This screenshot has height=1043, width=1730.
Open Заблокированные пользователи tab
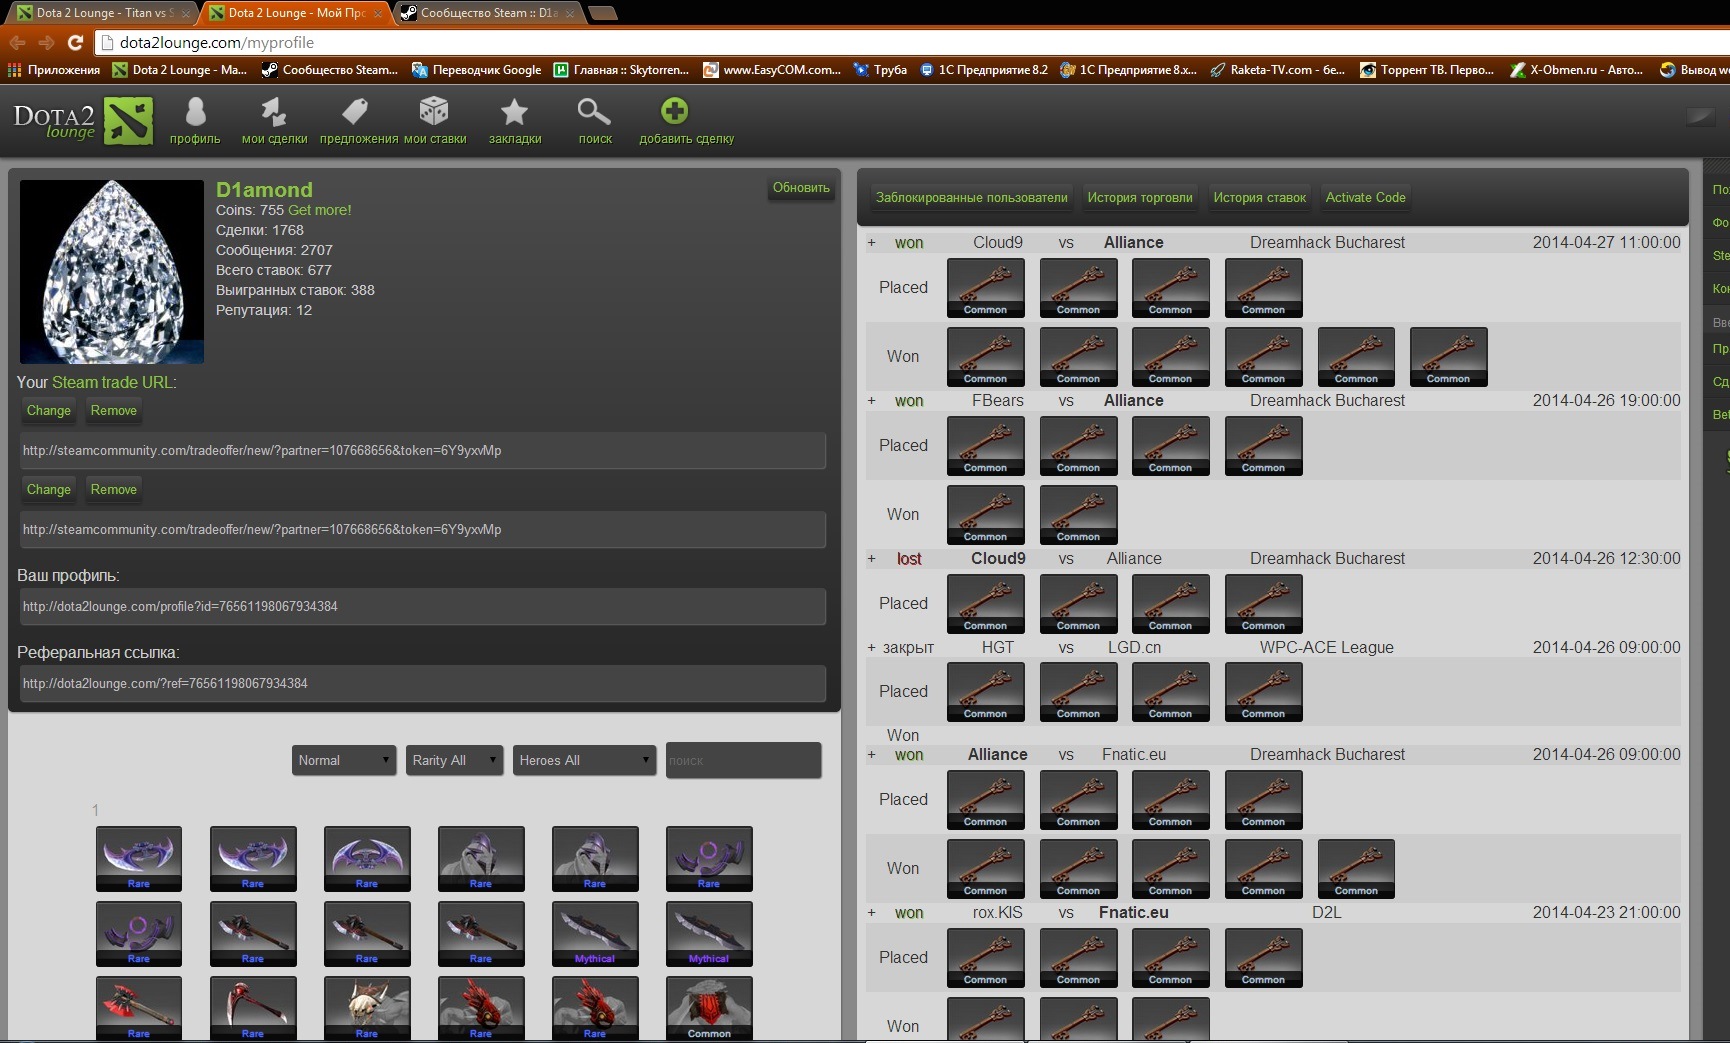(971, 198)
